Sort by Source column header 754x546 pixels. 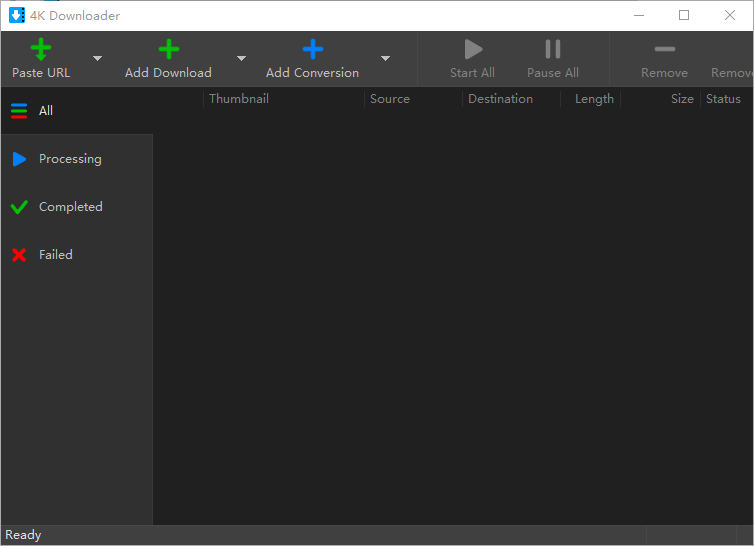pos(413,99)
